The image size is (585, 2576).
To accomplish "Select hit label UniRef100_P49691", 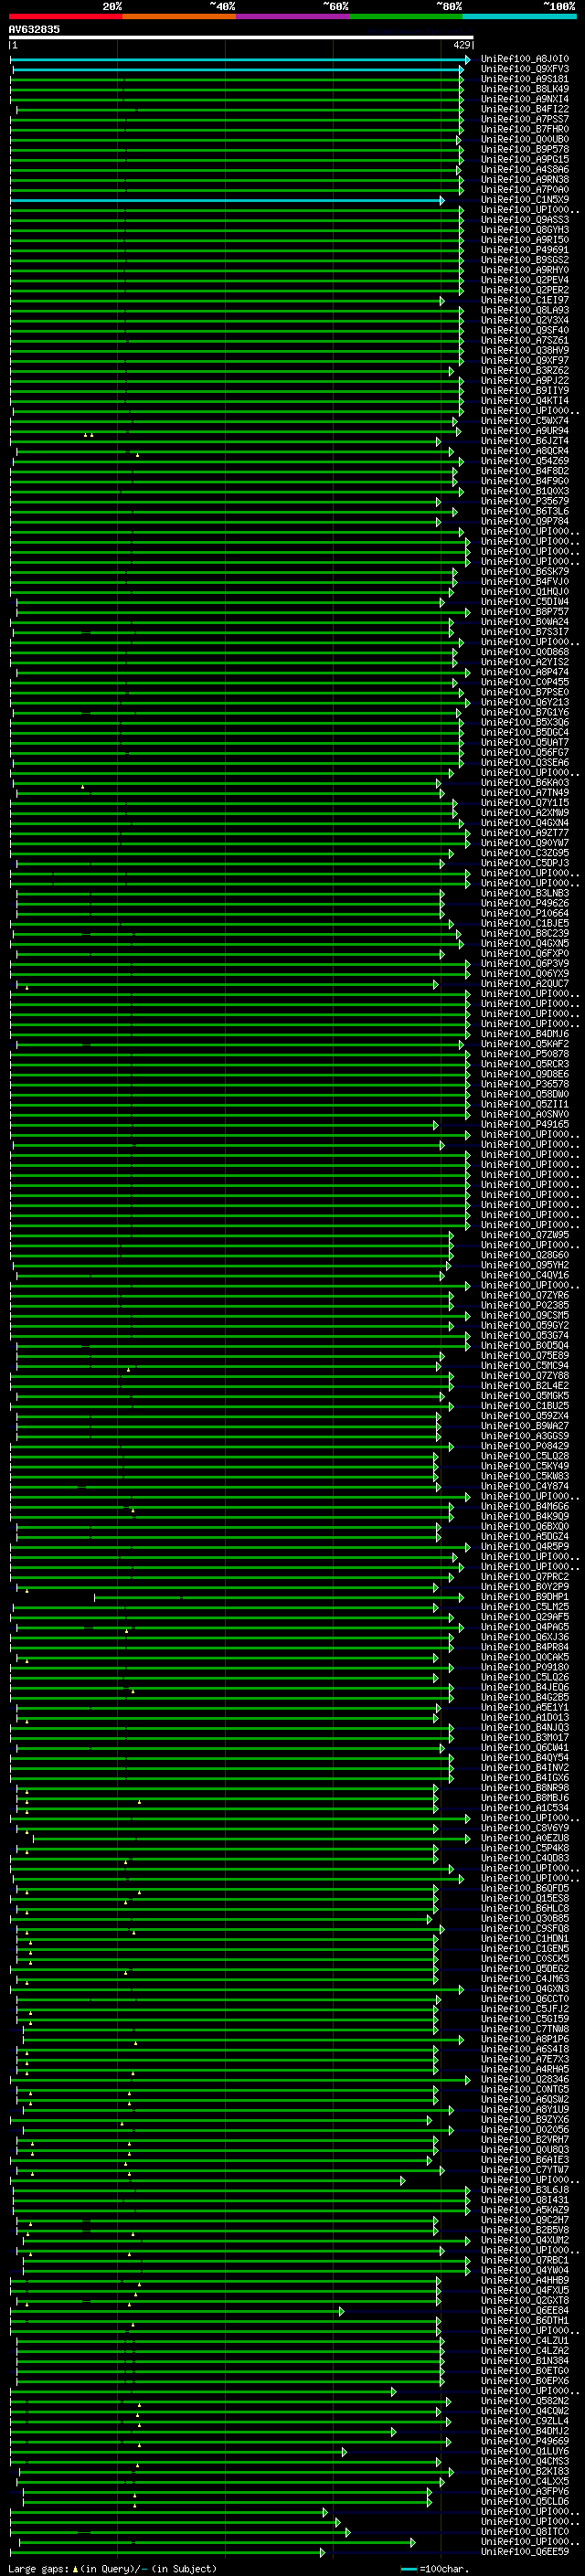I will click(525, 250).
